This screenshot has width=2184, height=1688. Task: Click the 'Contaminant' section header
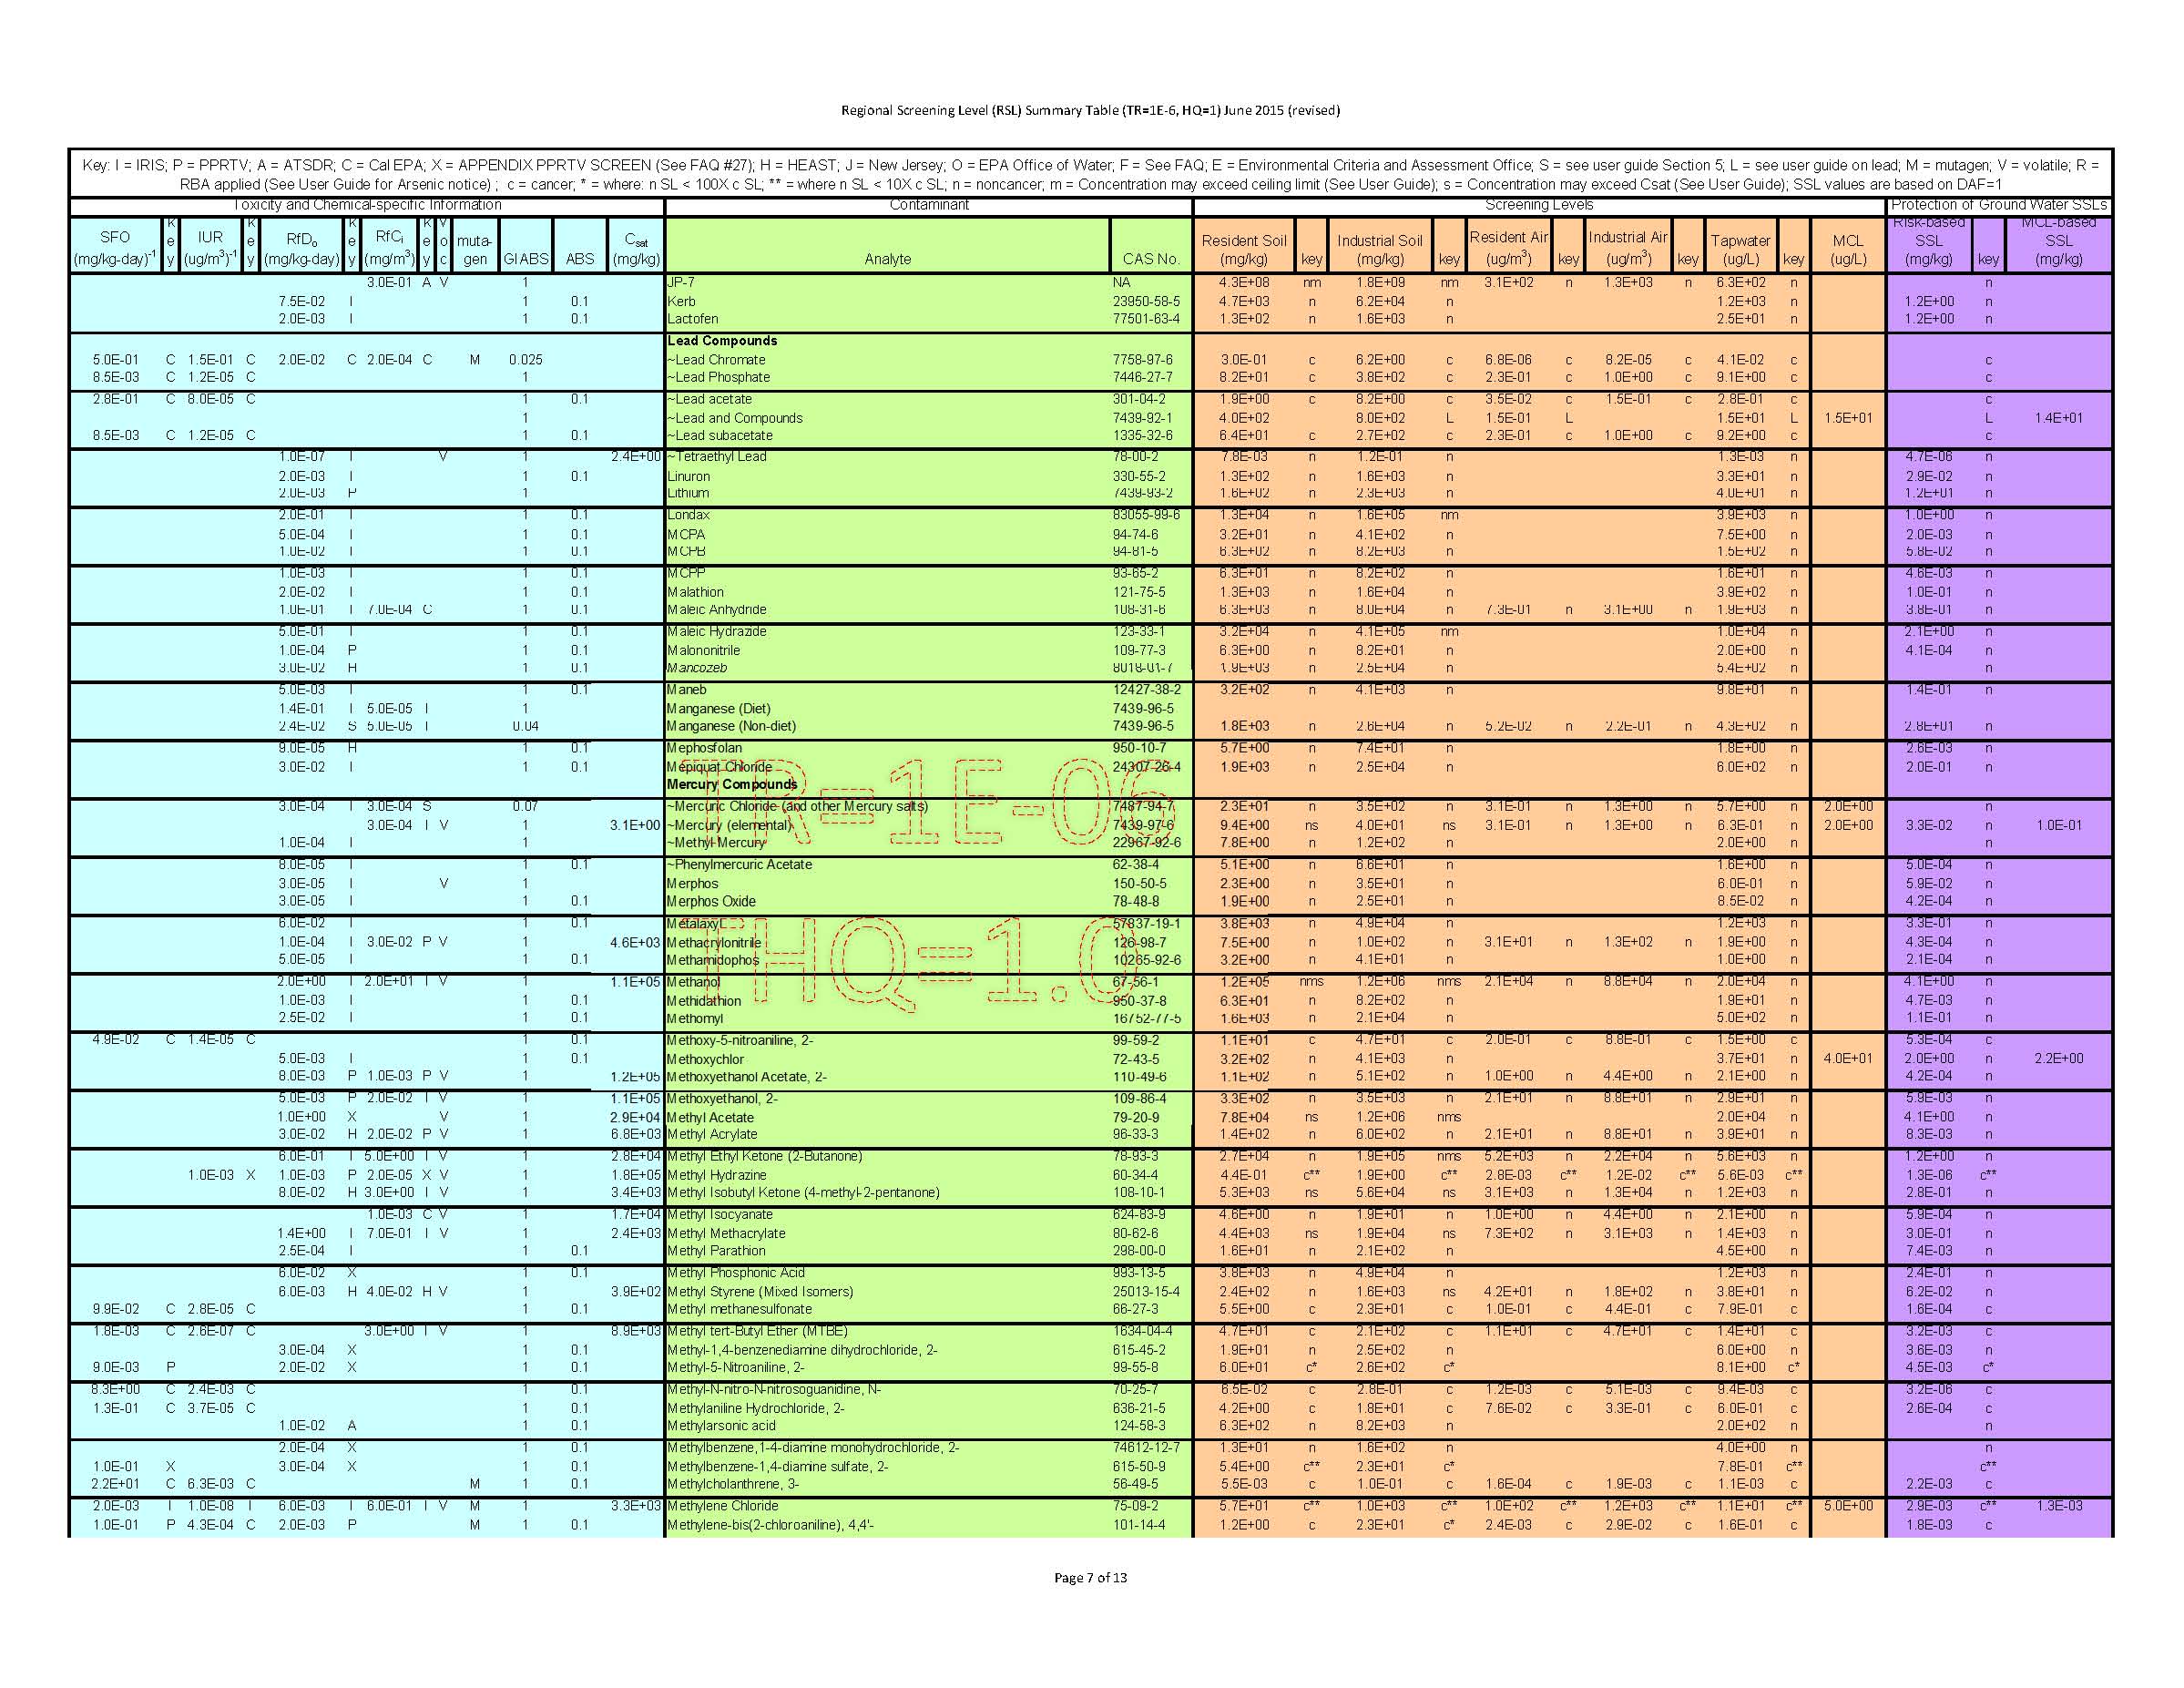[x=929, y=205]
